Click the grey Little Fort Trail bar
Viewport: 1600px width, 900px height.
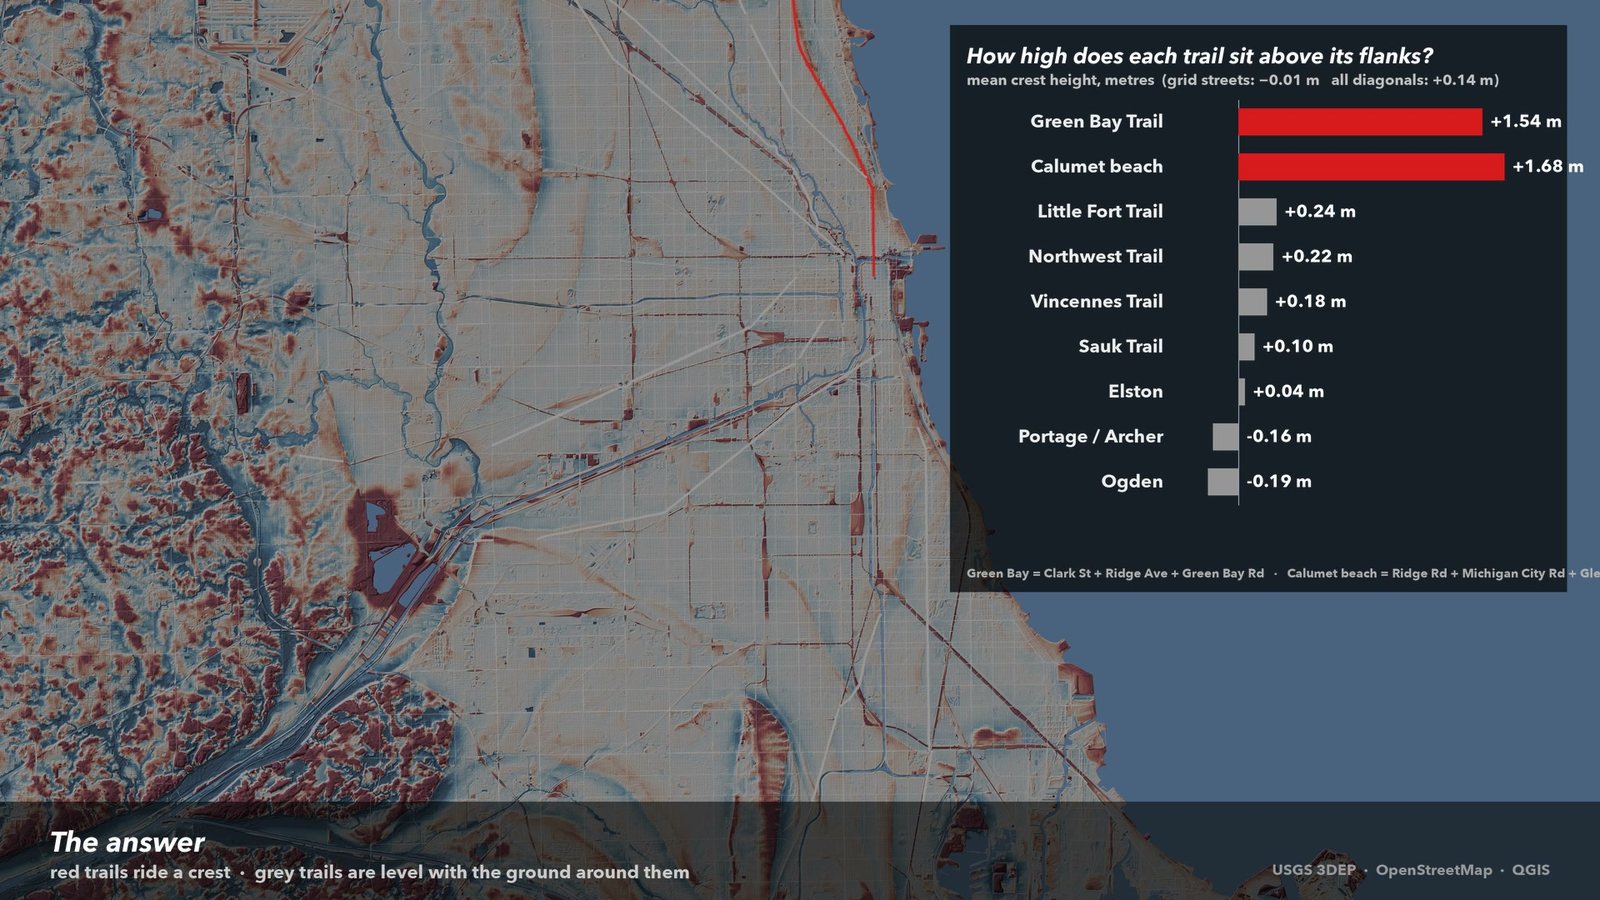click(x=1257, y=212)
